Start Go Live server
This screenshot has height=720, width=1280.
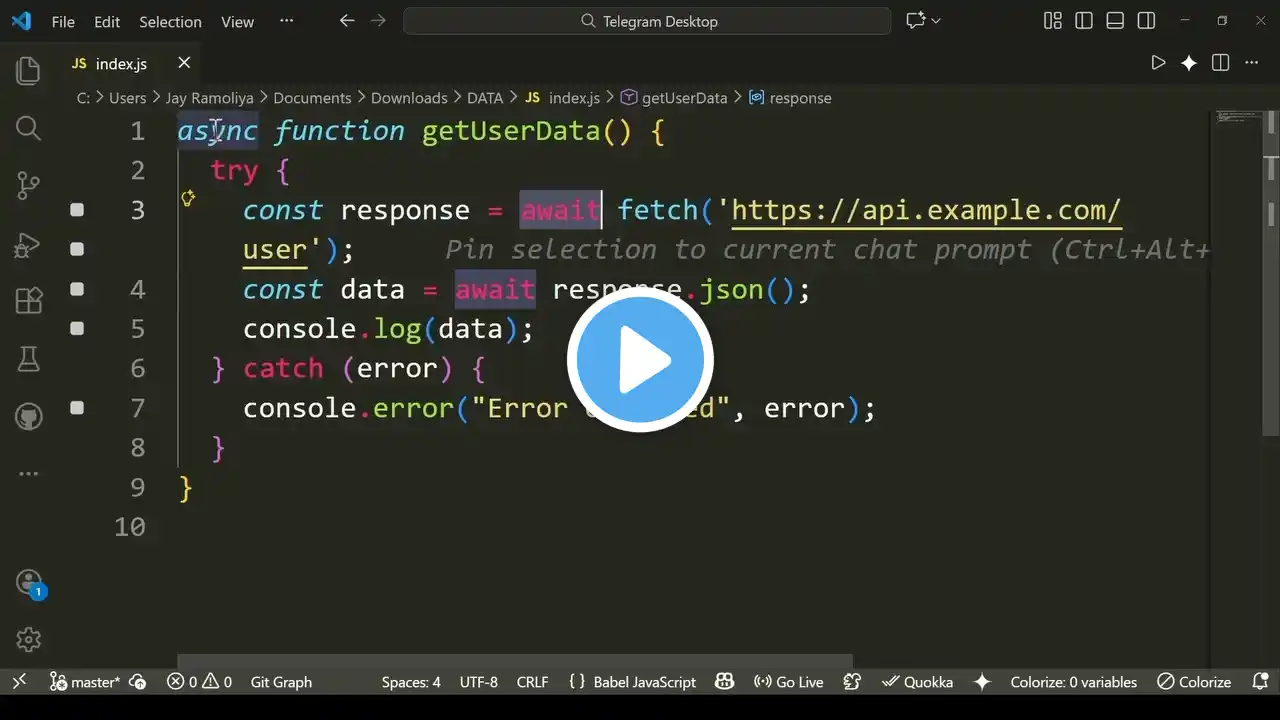click(789, 682)
